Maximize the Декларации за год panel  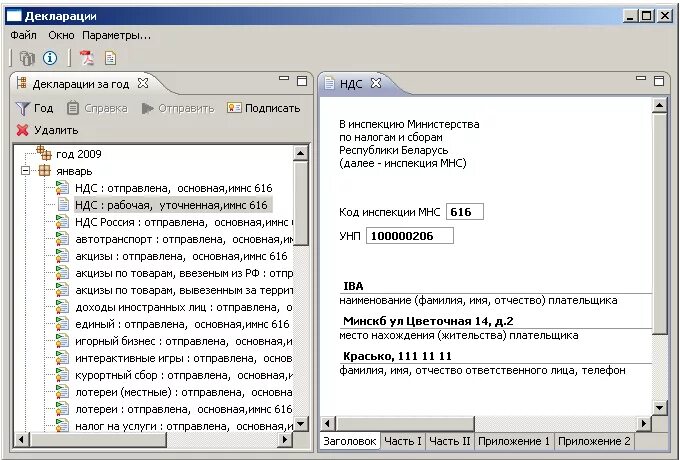[302, 81]
